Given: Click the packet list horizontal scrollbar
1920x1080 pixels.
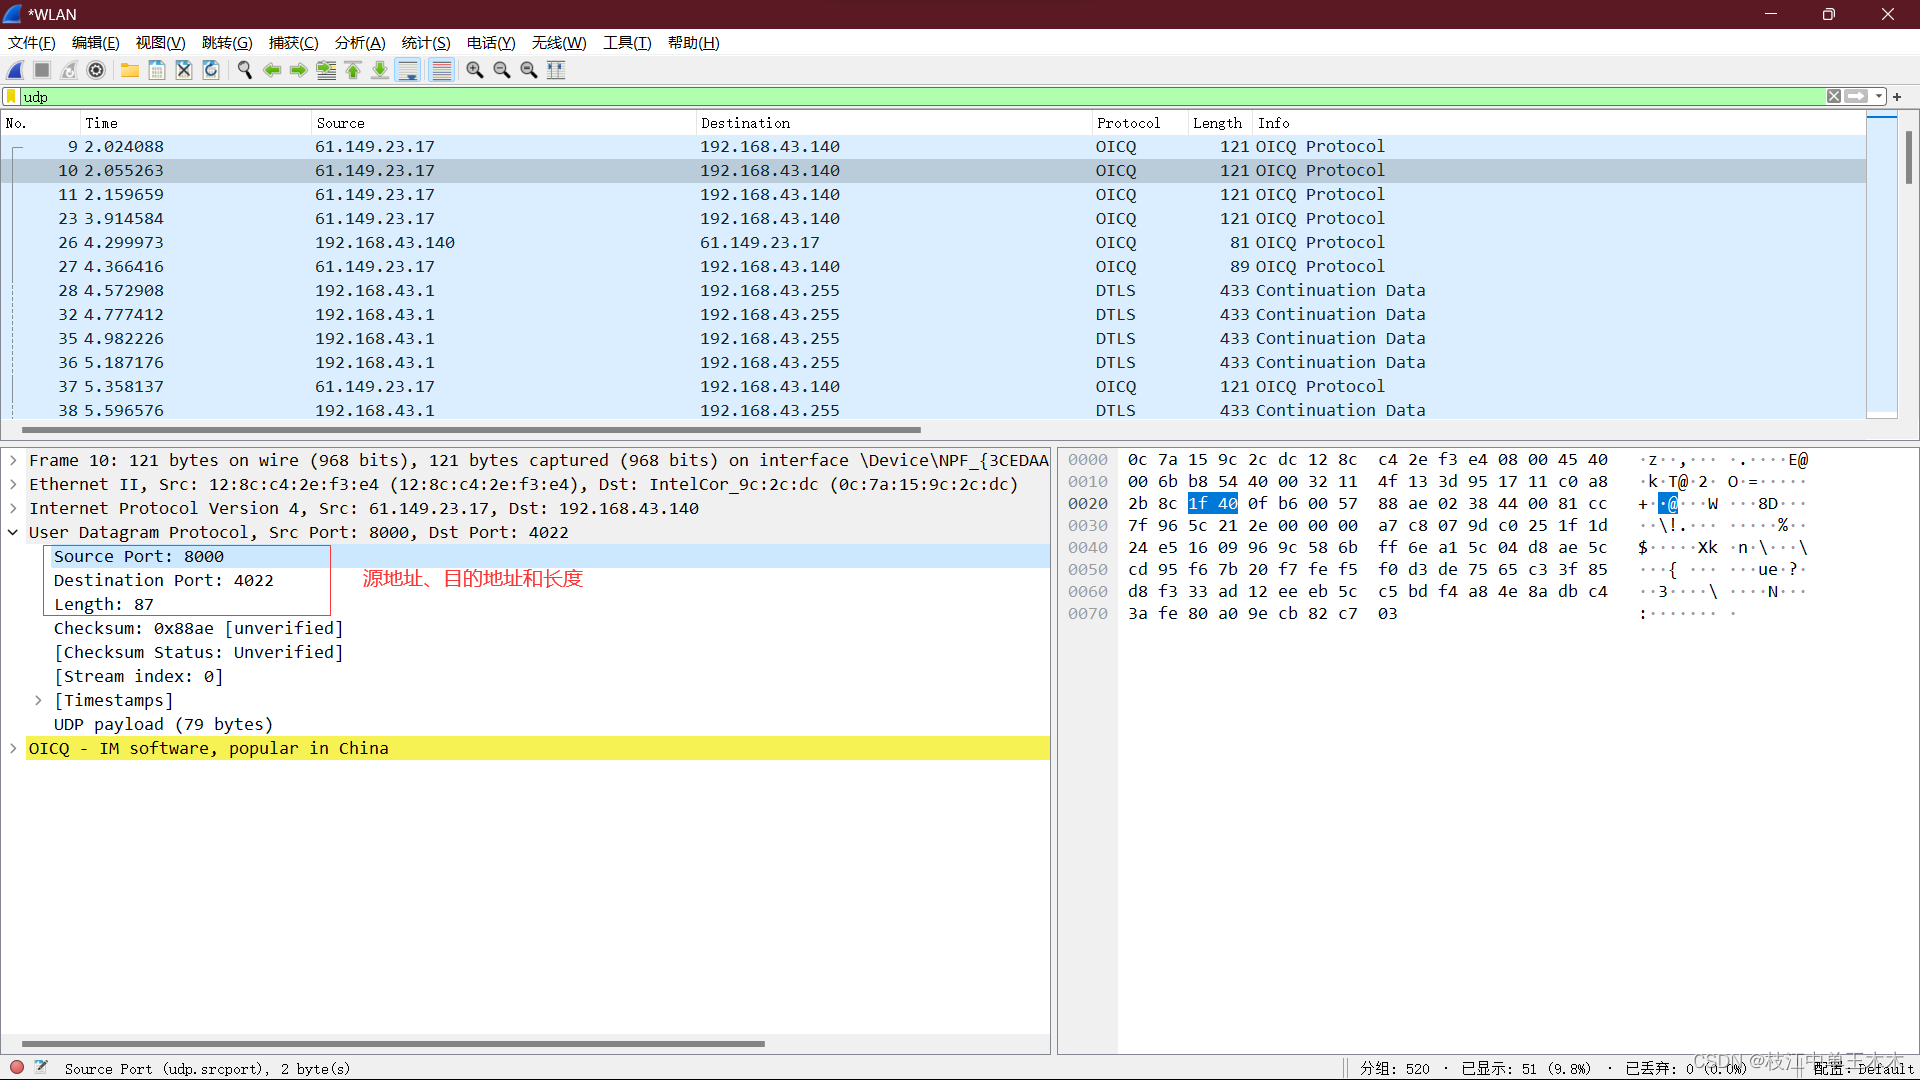Looking at the screenshot, I should pos(470,430).
